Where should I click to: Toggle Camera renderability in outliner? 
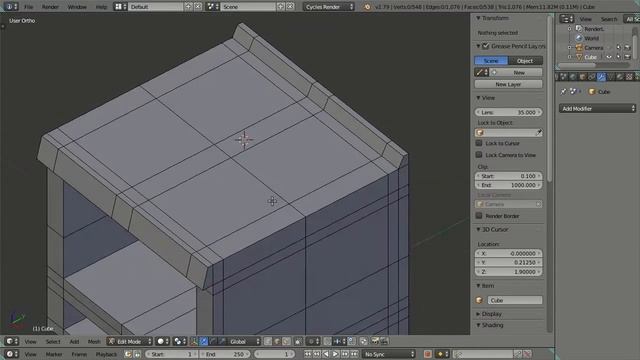click(627, 48)
